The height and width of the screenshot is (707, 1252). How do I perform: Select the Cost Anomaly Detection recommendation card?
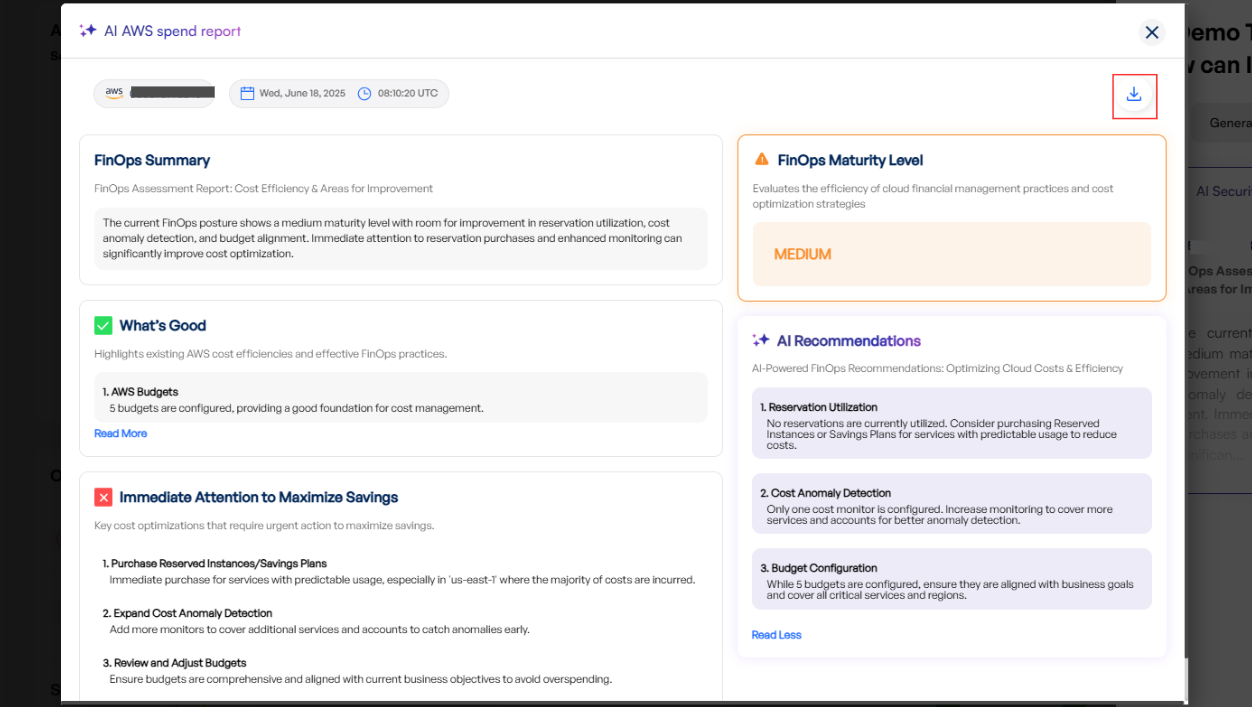[951, 504]
